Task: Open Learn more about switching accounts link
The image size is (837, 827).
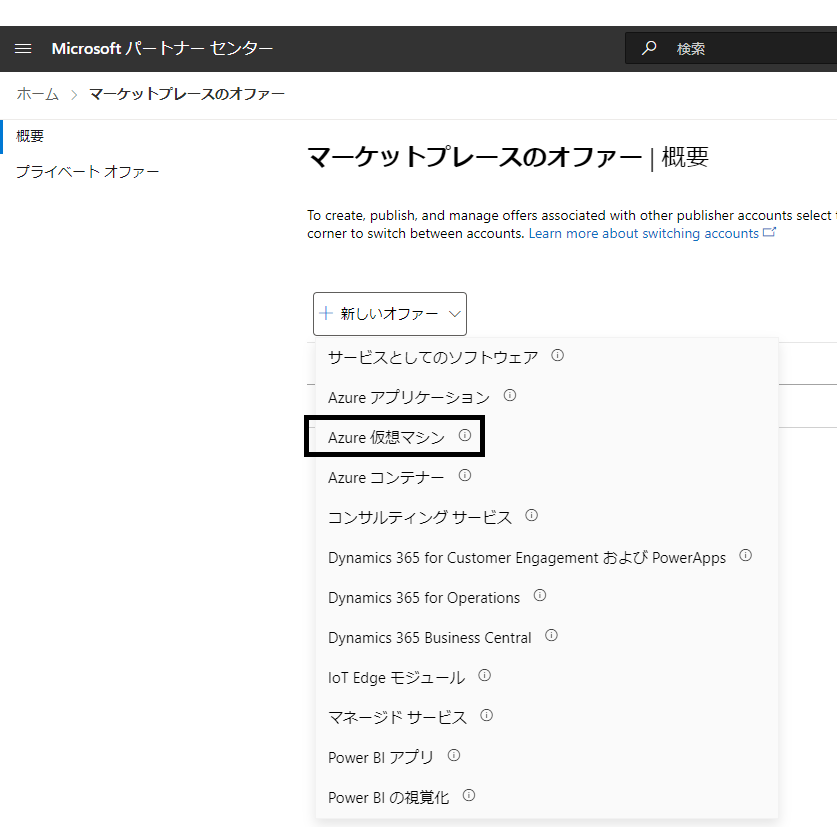Action: (x=652, y=233)
